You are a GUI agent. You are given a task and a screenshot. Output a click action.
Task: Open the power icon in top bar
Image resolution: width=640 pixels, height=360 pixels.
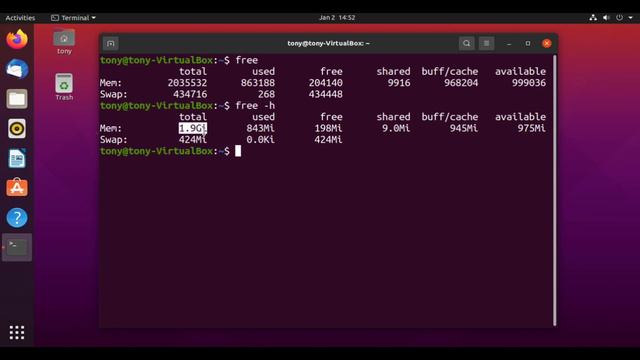(x=619, y=18)
